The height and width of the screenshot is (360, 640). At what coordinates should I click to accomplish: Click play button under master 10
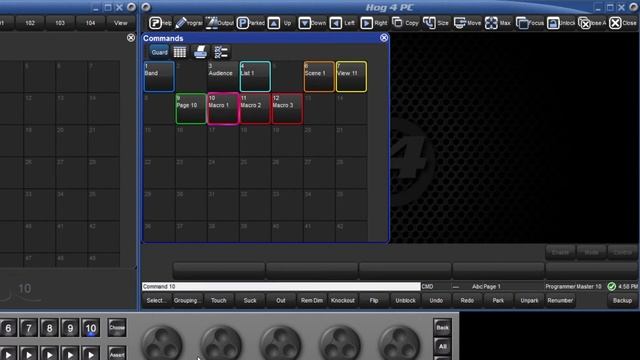91,353
